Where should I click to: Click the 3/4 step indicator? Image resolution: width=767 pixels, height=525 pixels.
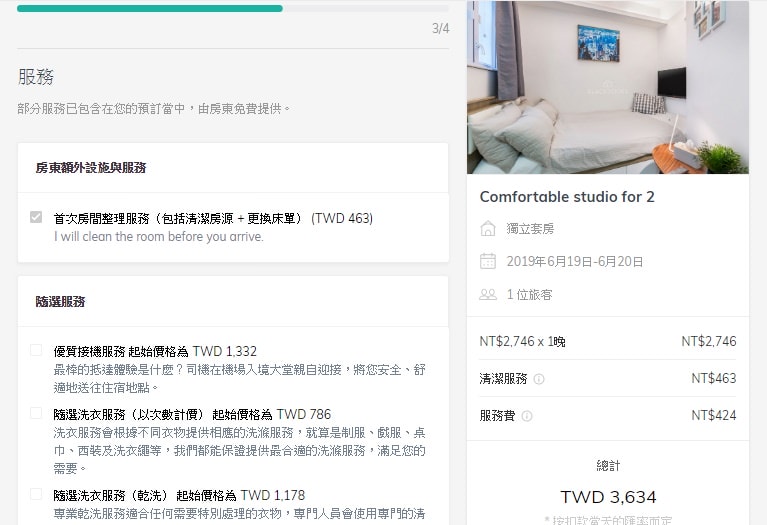440,28
